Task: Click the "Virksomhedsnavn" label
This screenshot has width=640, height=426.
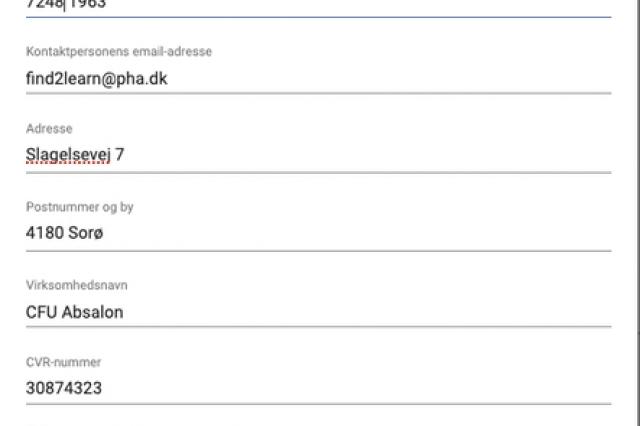Action: 77,285
